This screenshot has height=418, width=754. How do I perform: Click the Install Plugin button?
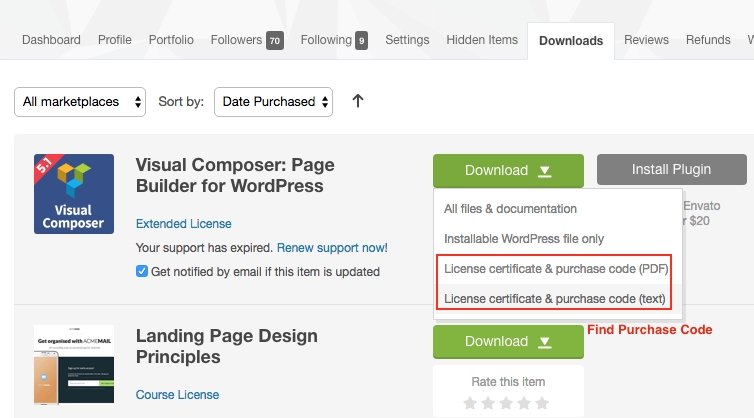pyautogui.click(x=671, y=170)
